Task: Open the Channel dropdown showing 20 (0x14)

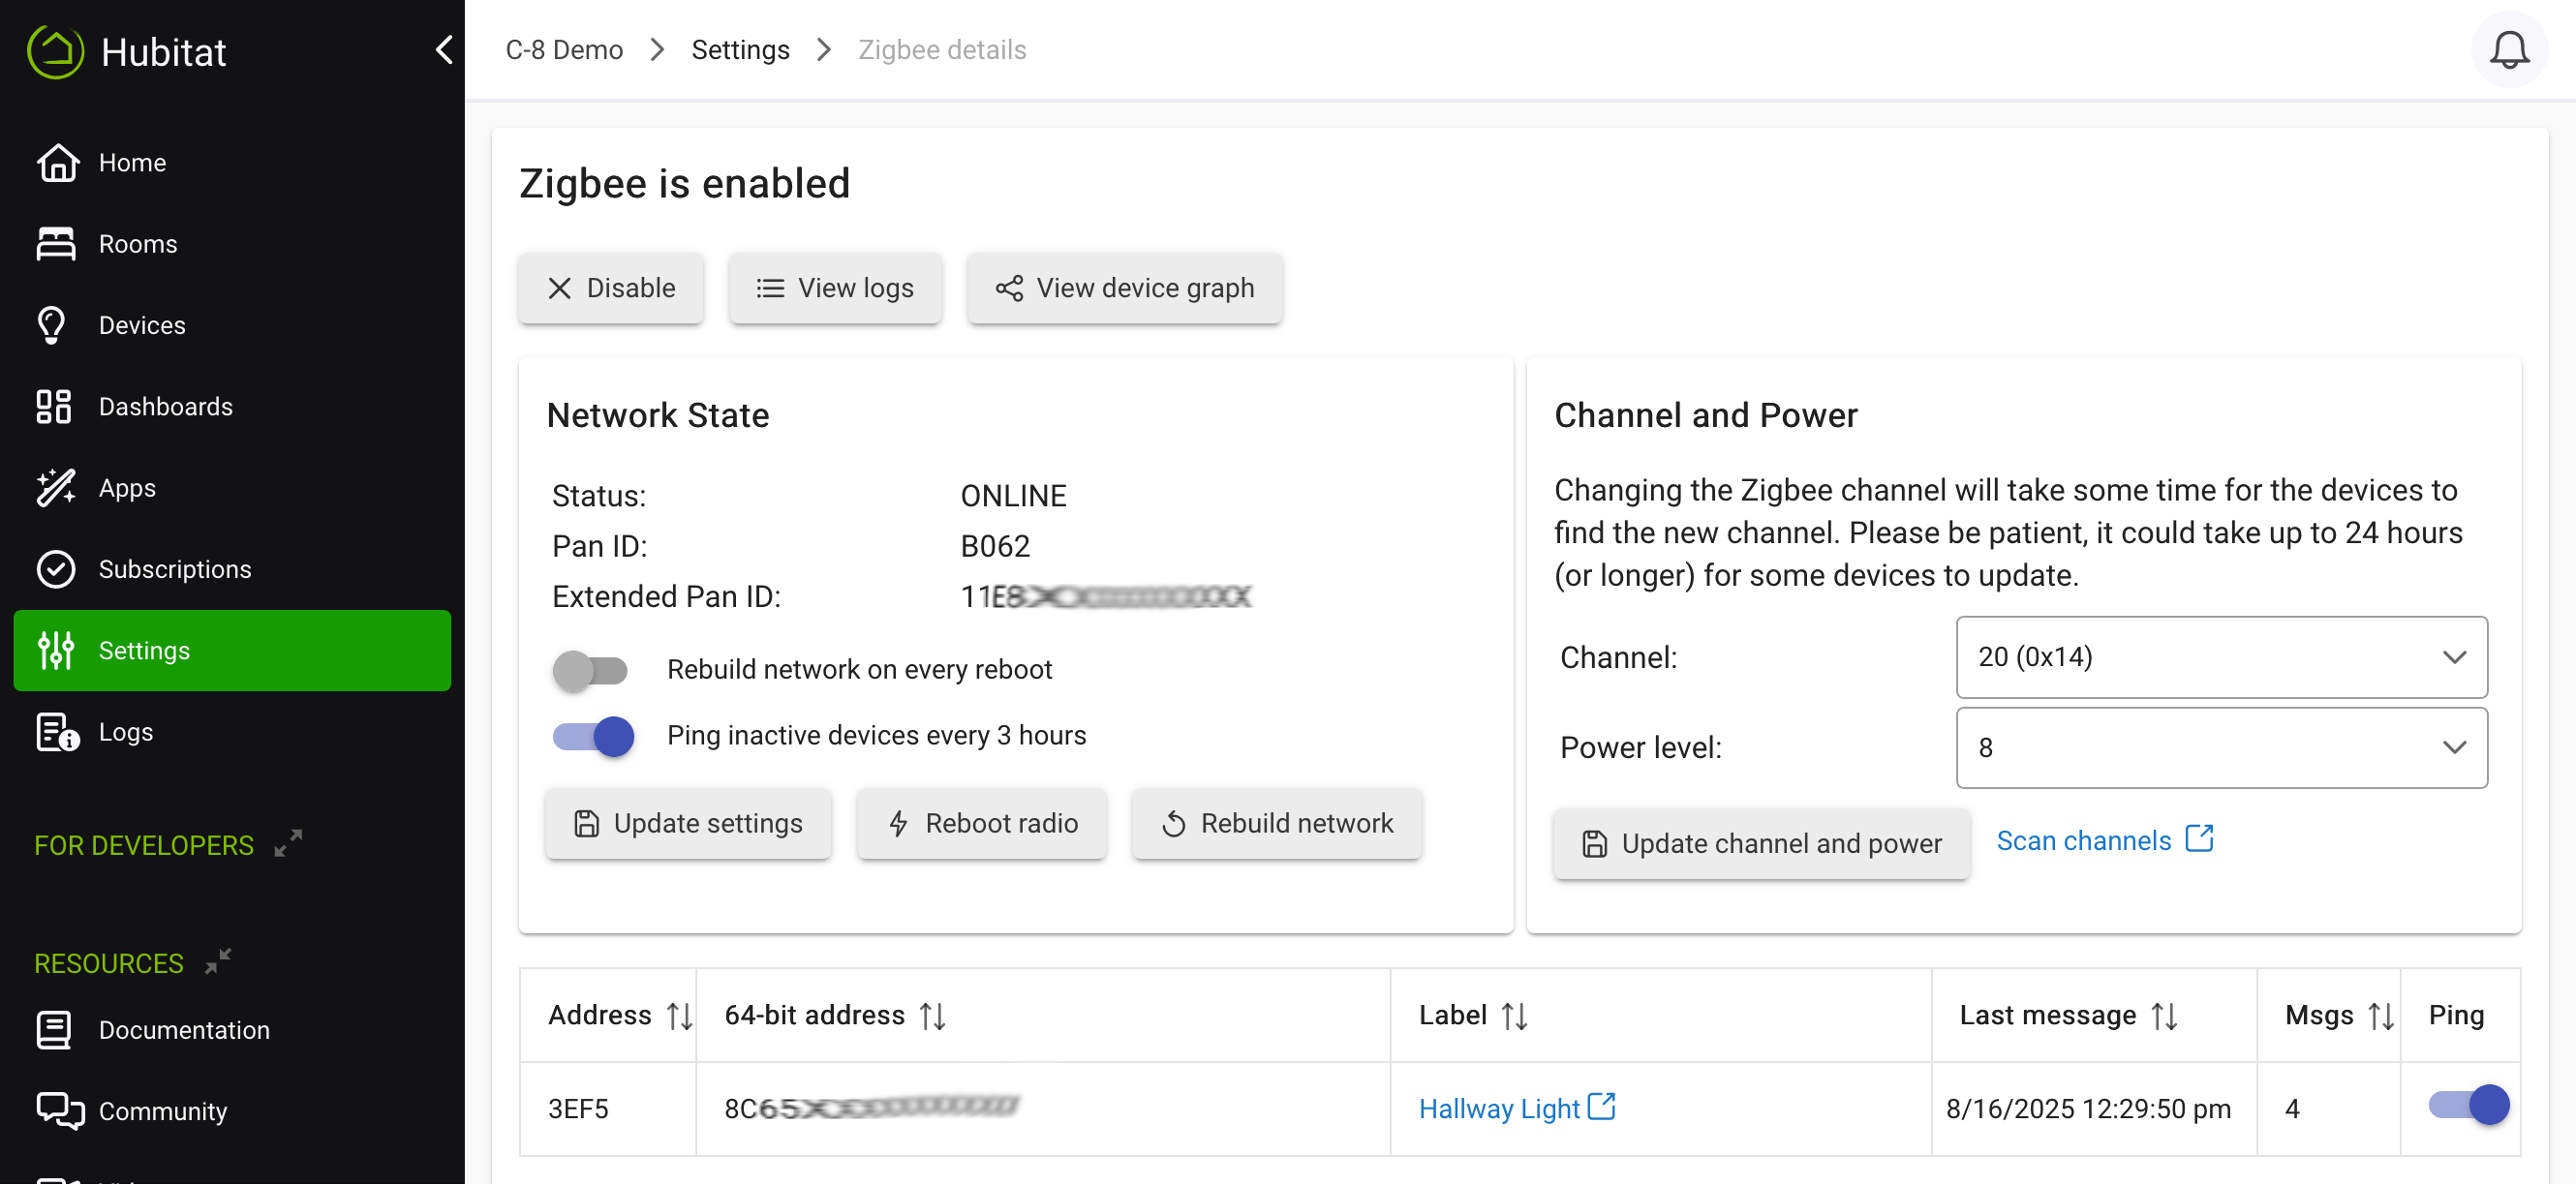Action: (2221, 657)
